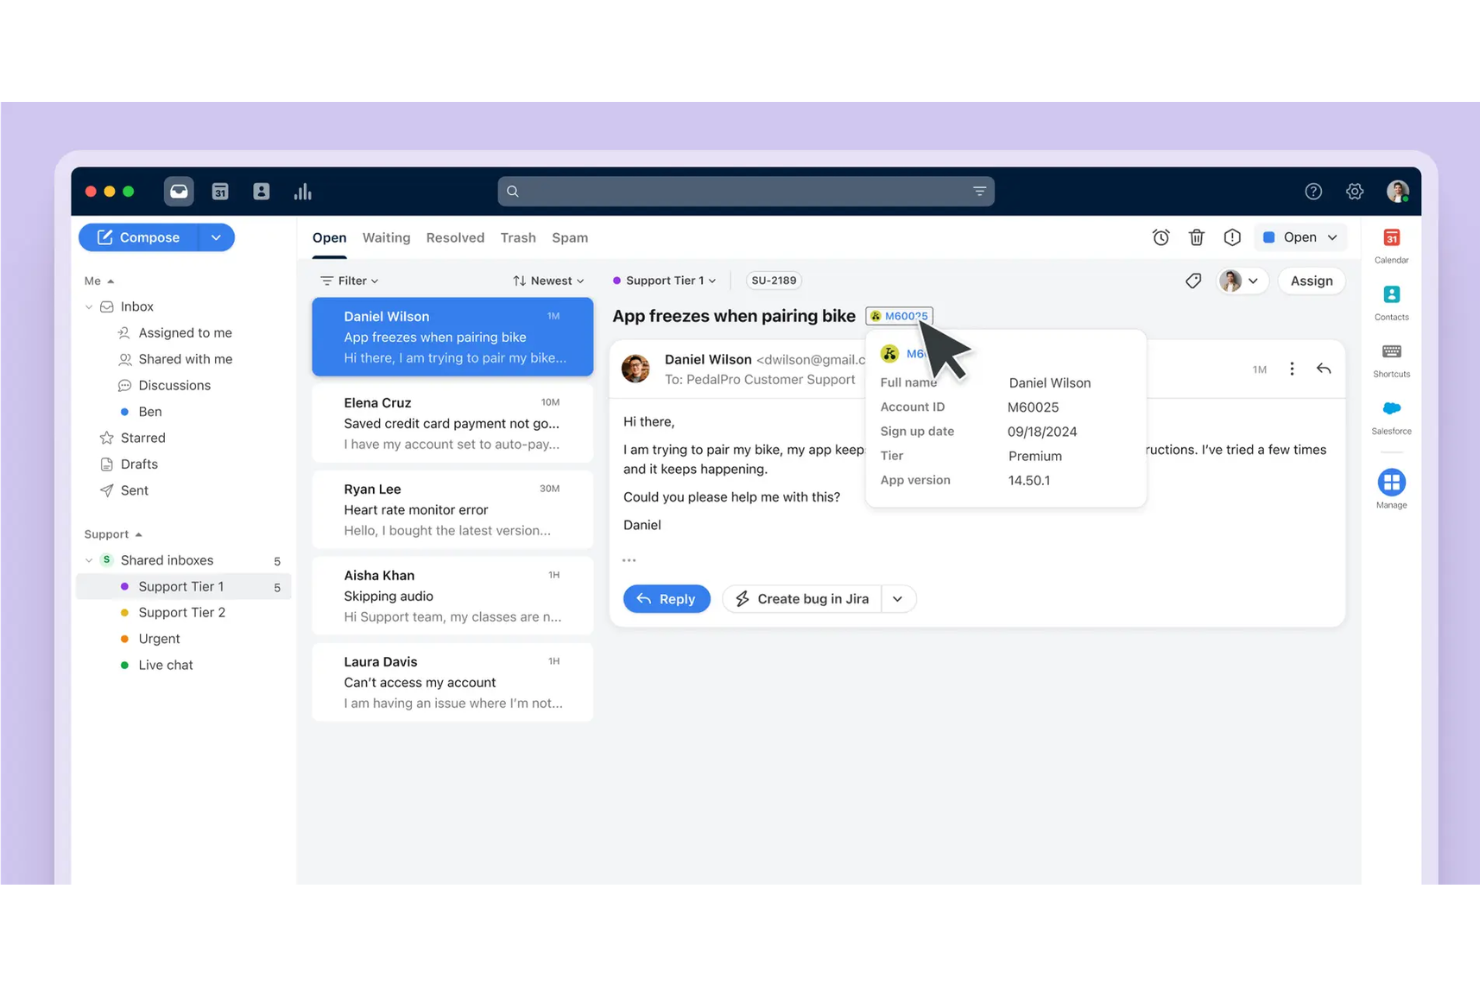Open the analytics bar chart view

click(x=303, y=191)
